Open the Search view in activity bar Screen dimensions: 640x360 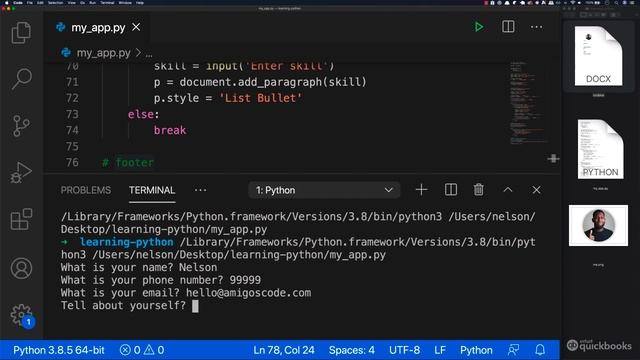tap(21, 79)
